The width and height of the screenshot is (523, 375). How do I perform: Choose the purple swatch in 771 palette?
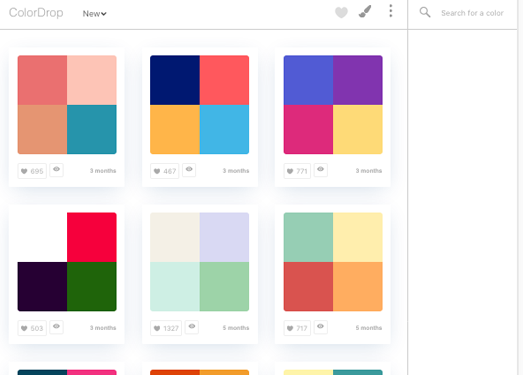coord(358,80)
